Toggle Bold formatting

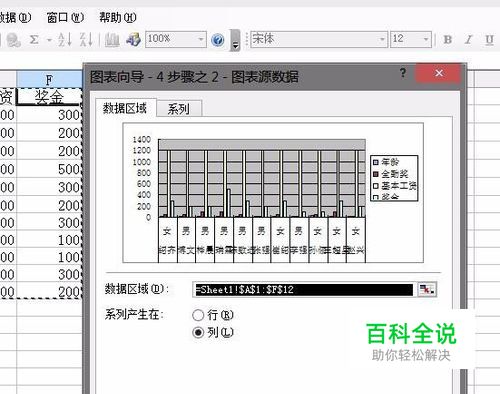coord(448,40)
